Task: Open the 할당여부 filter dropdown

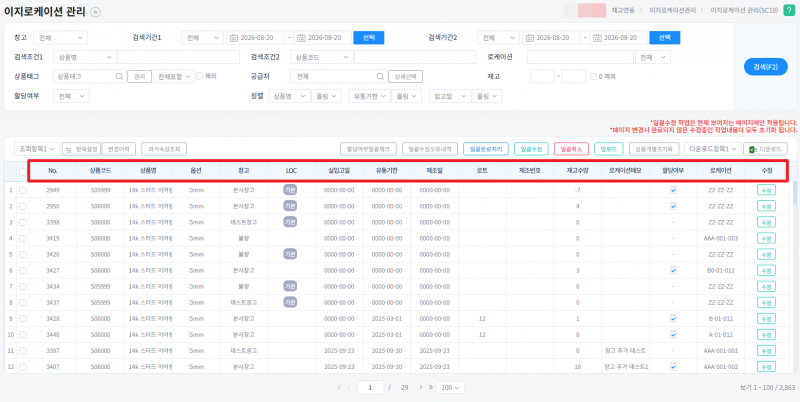Action: [71, 96]
